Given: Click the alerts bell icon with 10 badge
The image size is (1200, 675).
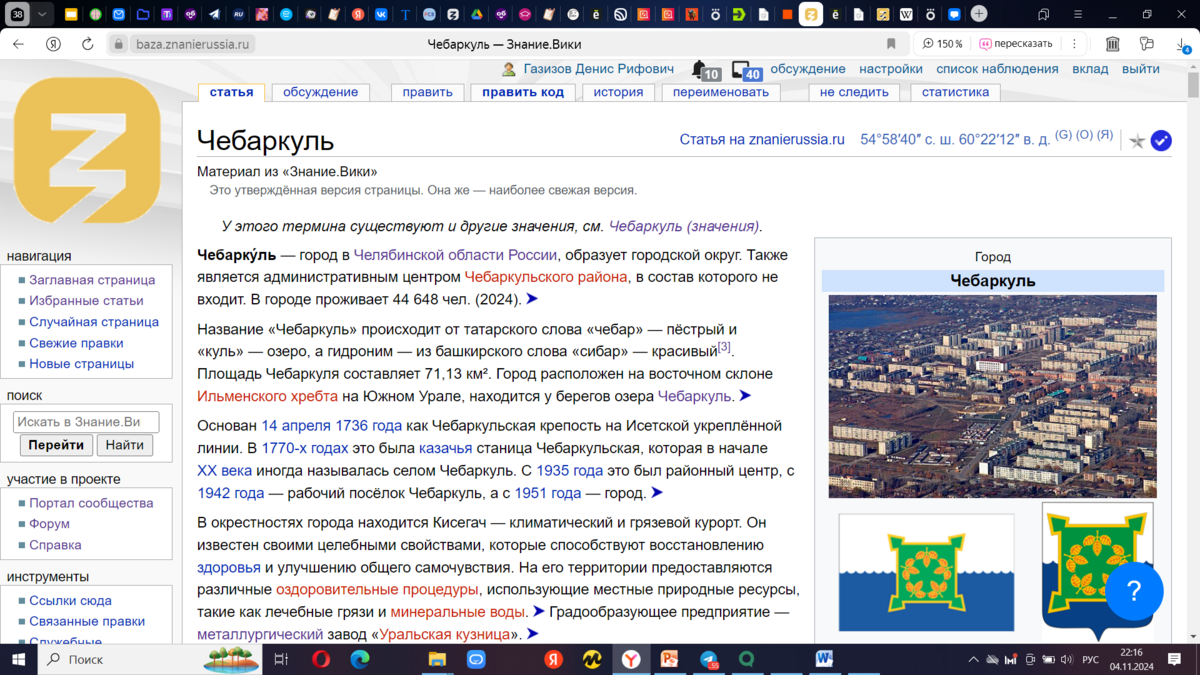Looking at the screenshot, I should [700, 69].
